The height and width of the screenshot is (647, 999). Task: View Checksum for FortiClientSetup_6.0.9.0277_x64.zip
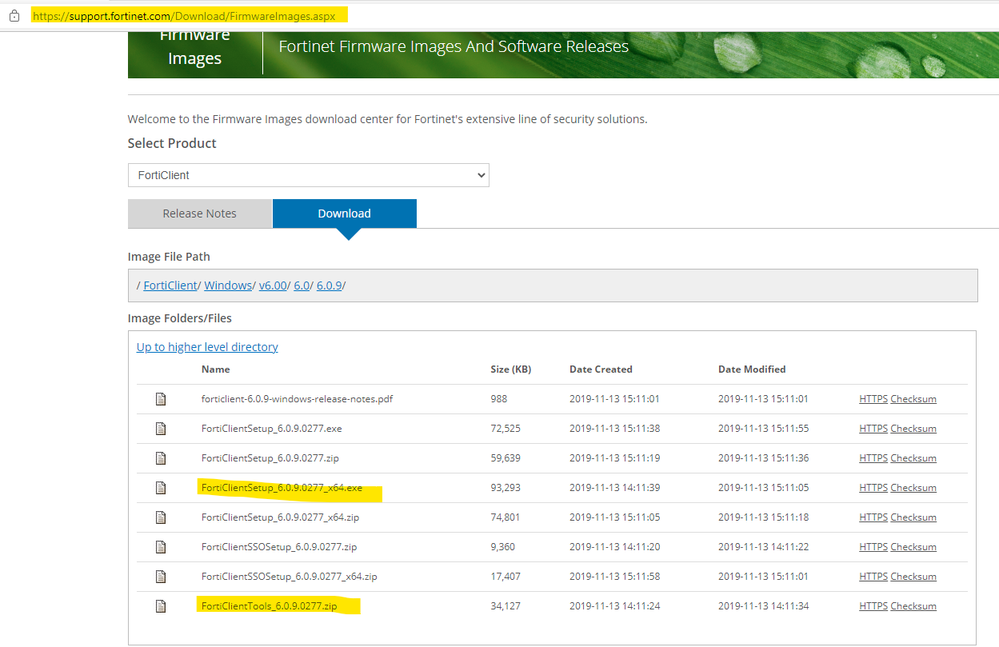click(913, 518)
